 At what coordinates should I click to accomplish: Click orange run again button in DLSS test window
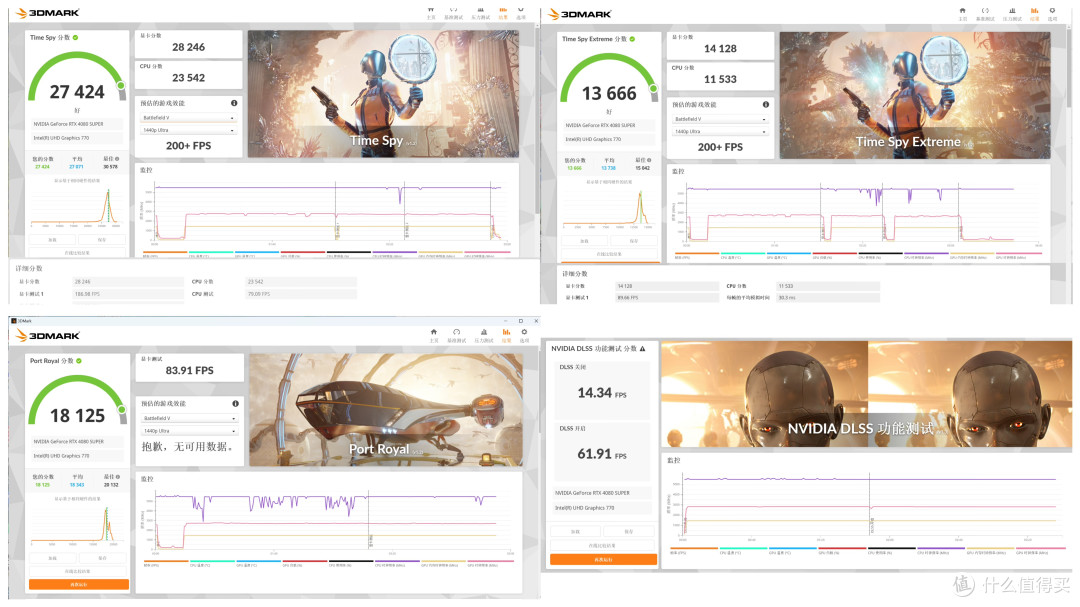603,559
